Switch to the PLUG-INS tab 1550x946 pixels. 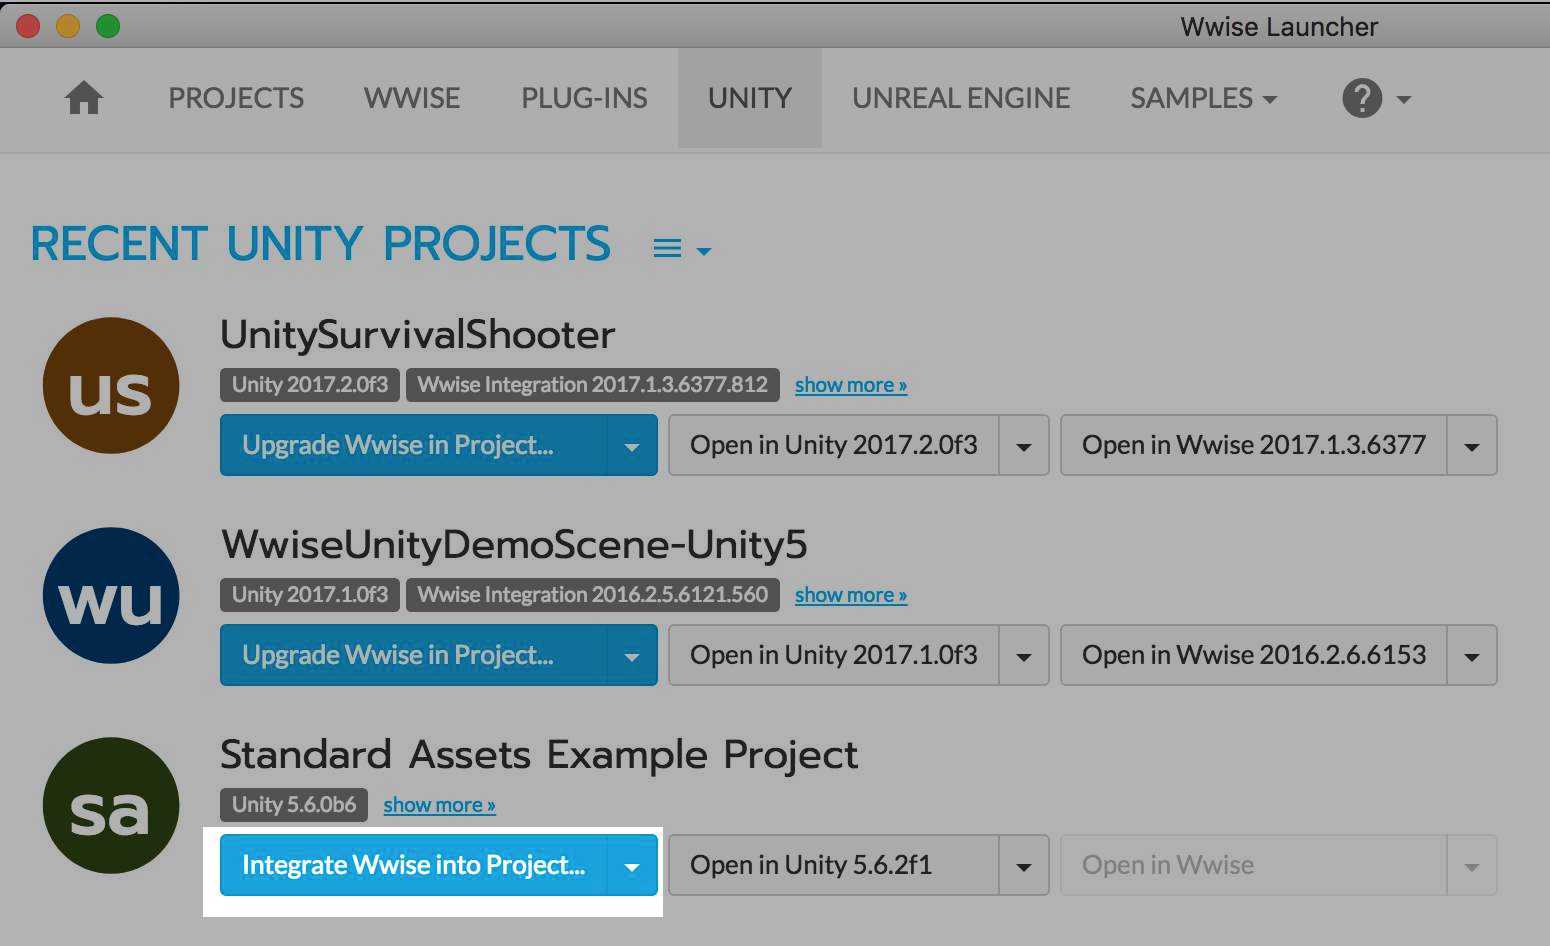click(584, 98)
